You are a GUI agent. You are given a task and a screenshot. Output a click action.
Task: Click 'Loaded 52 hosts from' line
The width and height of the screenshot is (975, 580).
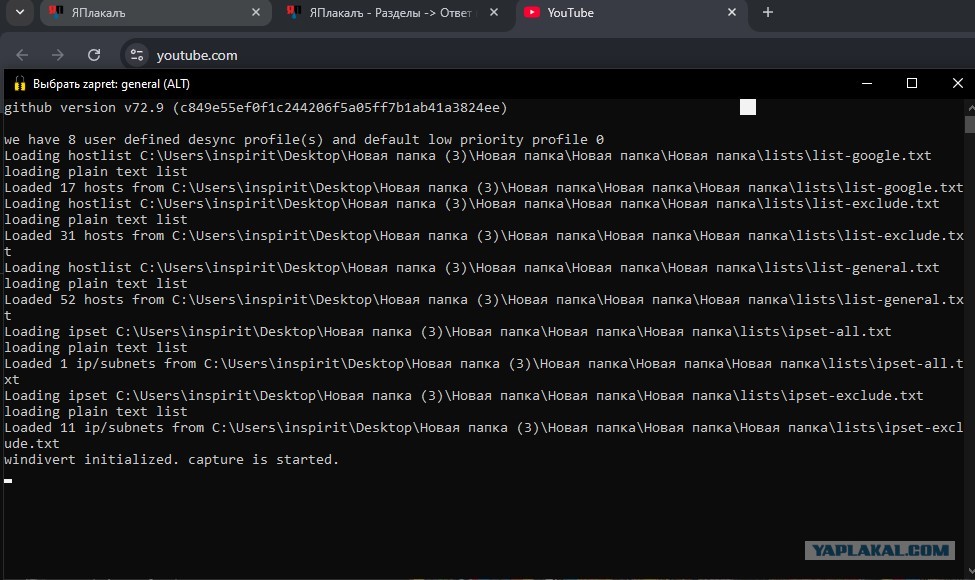click(483, 308)
